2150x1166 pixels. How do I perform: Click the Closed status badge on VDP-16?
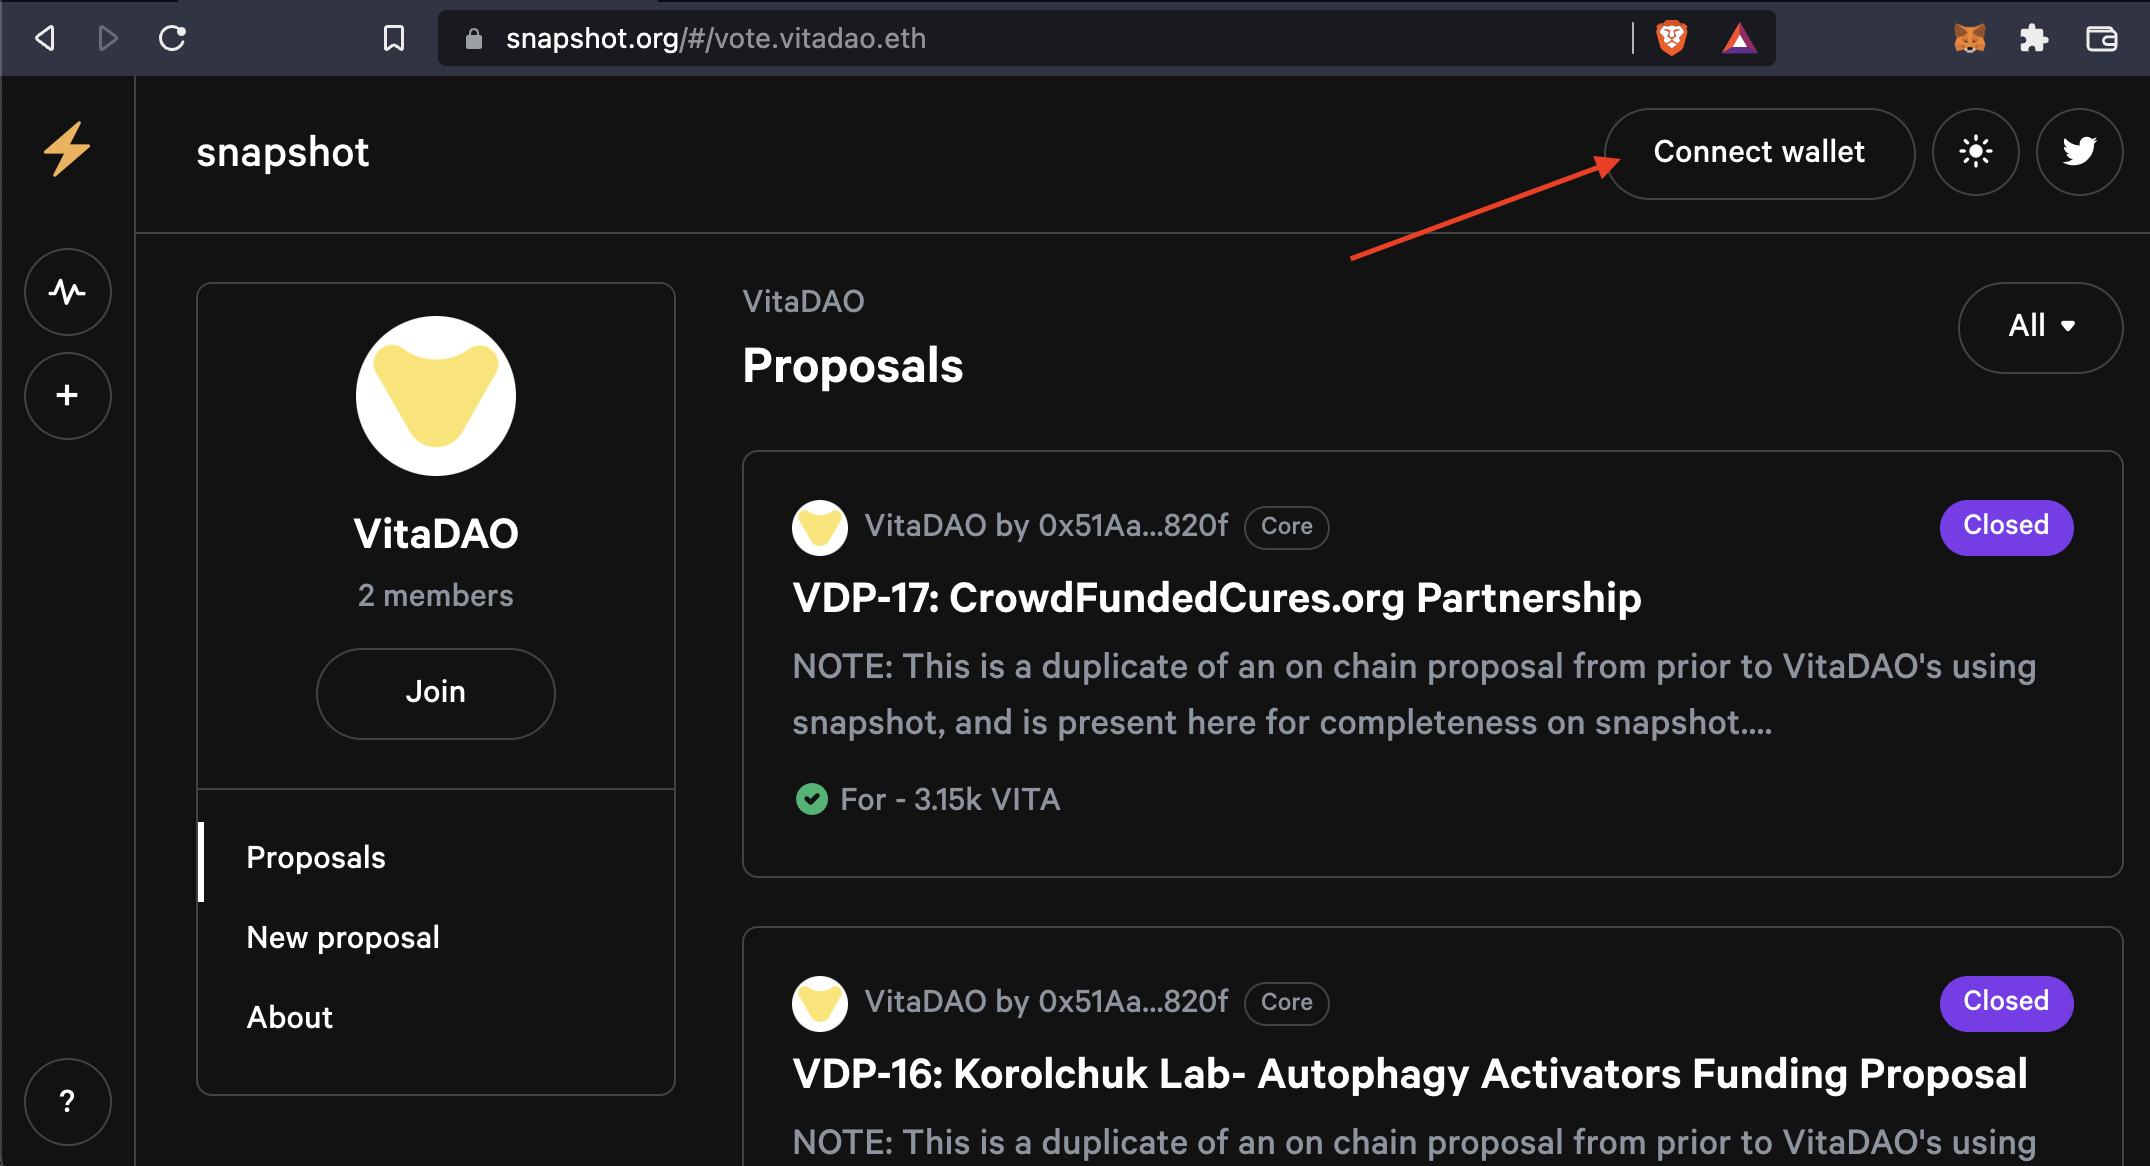(2006, 1003)
